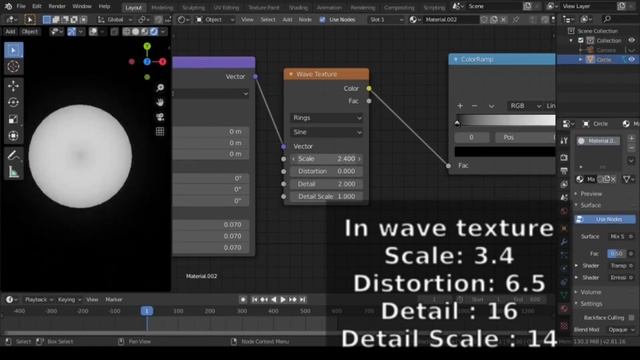Open the Global orientation dropdown
This screenshot has width=640, height=360.
(x=116, y=20)
